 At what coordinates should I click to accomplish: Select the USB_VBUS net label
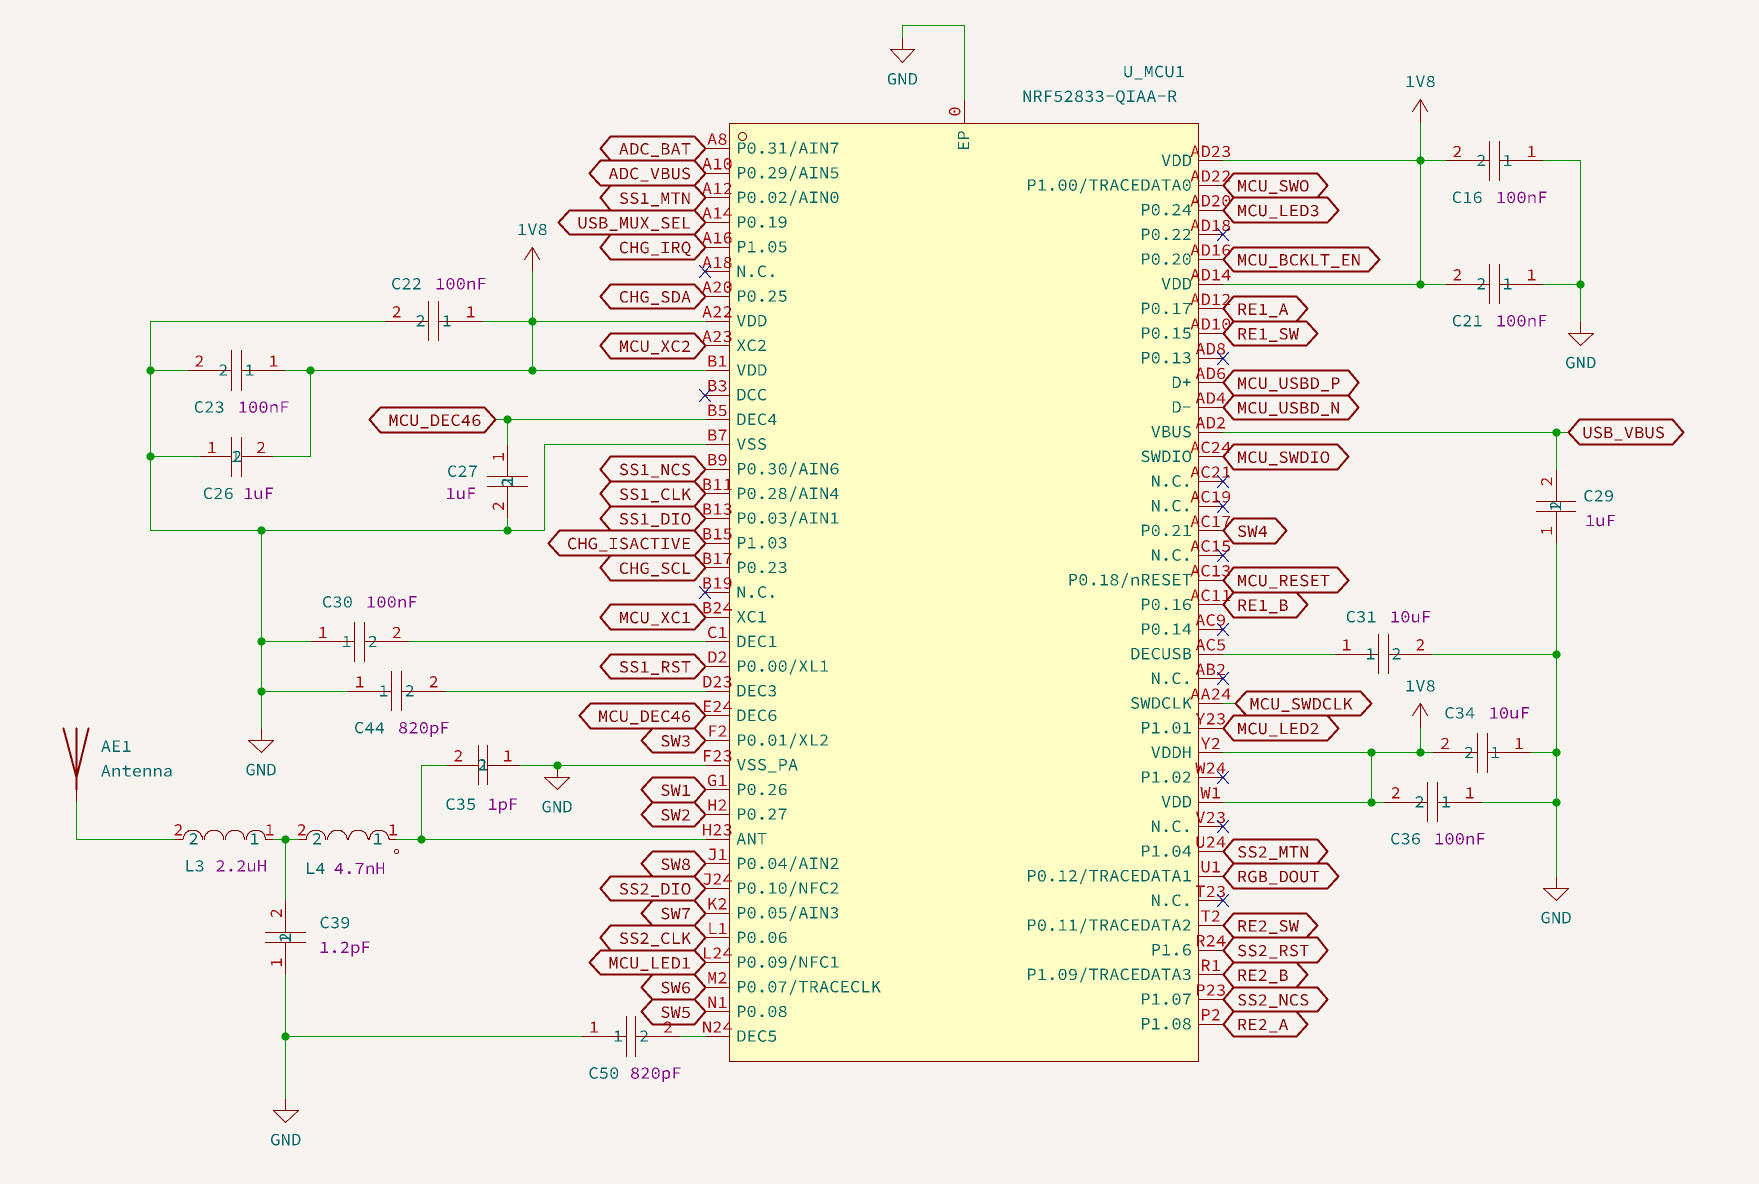point(1626,432)
